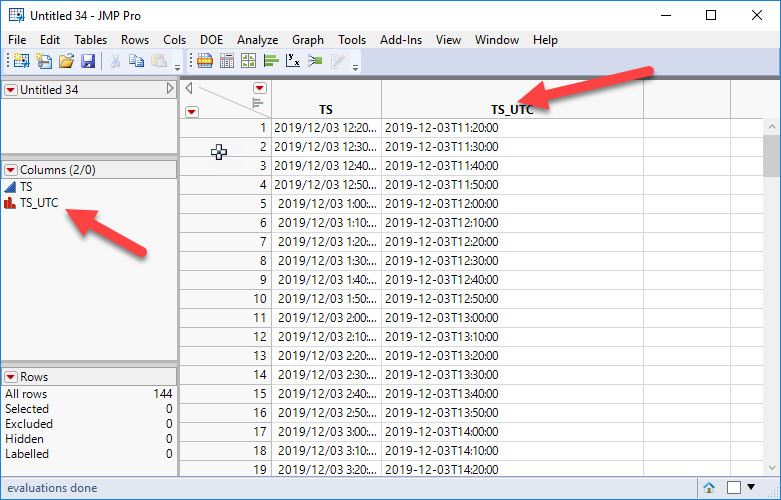Click the TS cell in row 4
Viewport: 781px width, 500px height.
(326, 185)
